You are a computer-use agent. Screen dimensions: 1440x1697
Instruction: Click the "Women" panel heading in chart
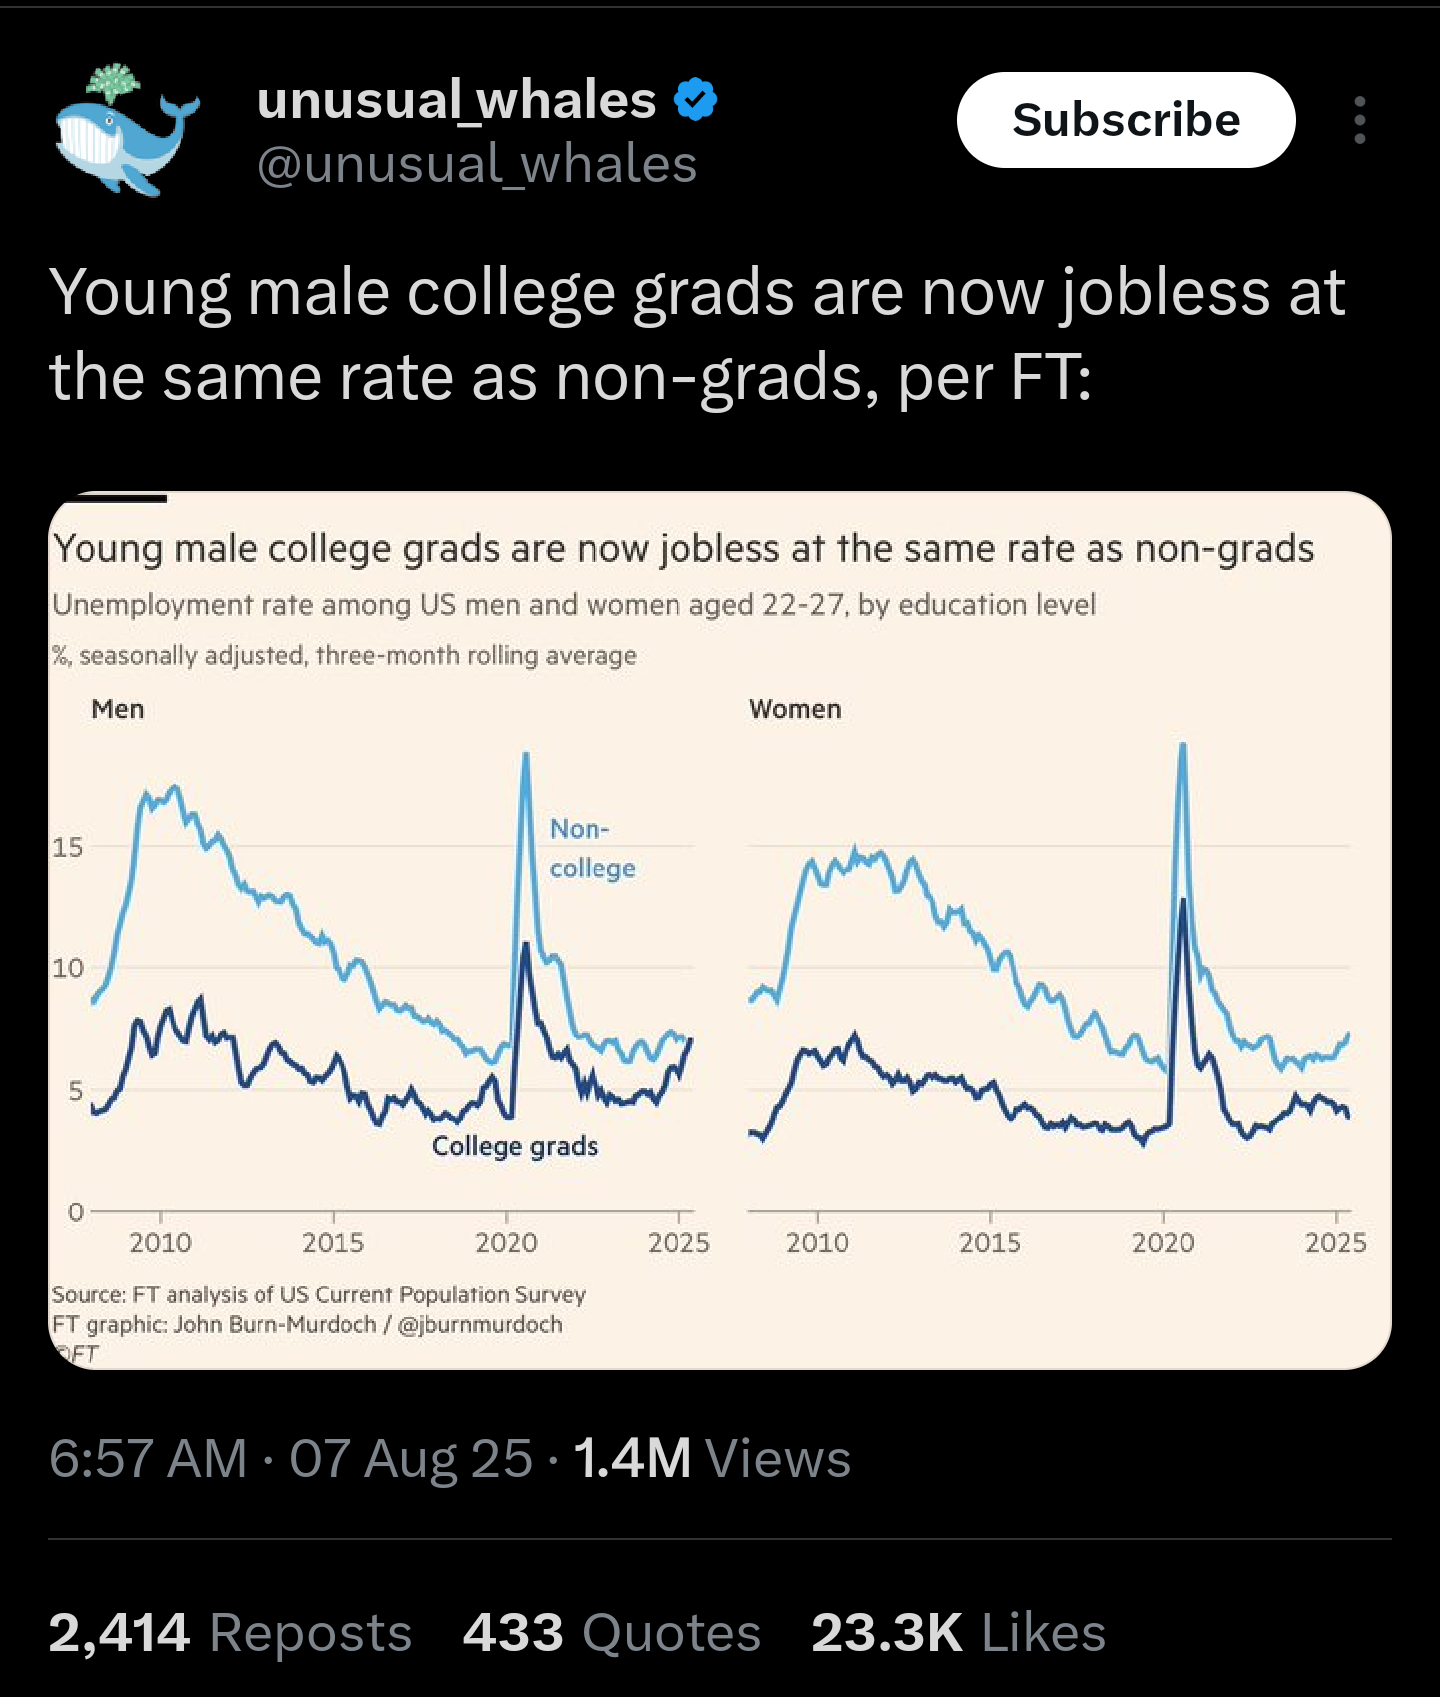point(795,709)
